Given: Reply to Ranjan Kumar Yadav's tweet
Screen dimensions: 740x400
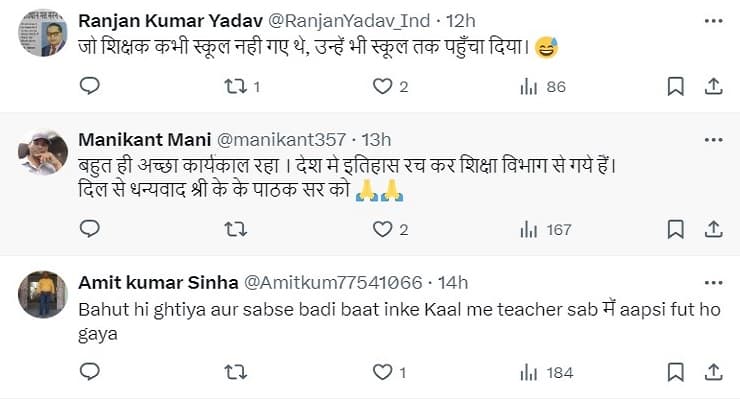Looking at the screenshot, I should coord(90,87).
